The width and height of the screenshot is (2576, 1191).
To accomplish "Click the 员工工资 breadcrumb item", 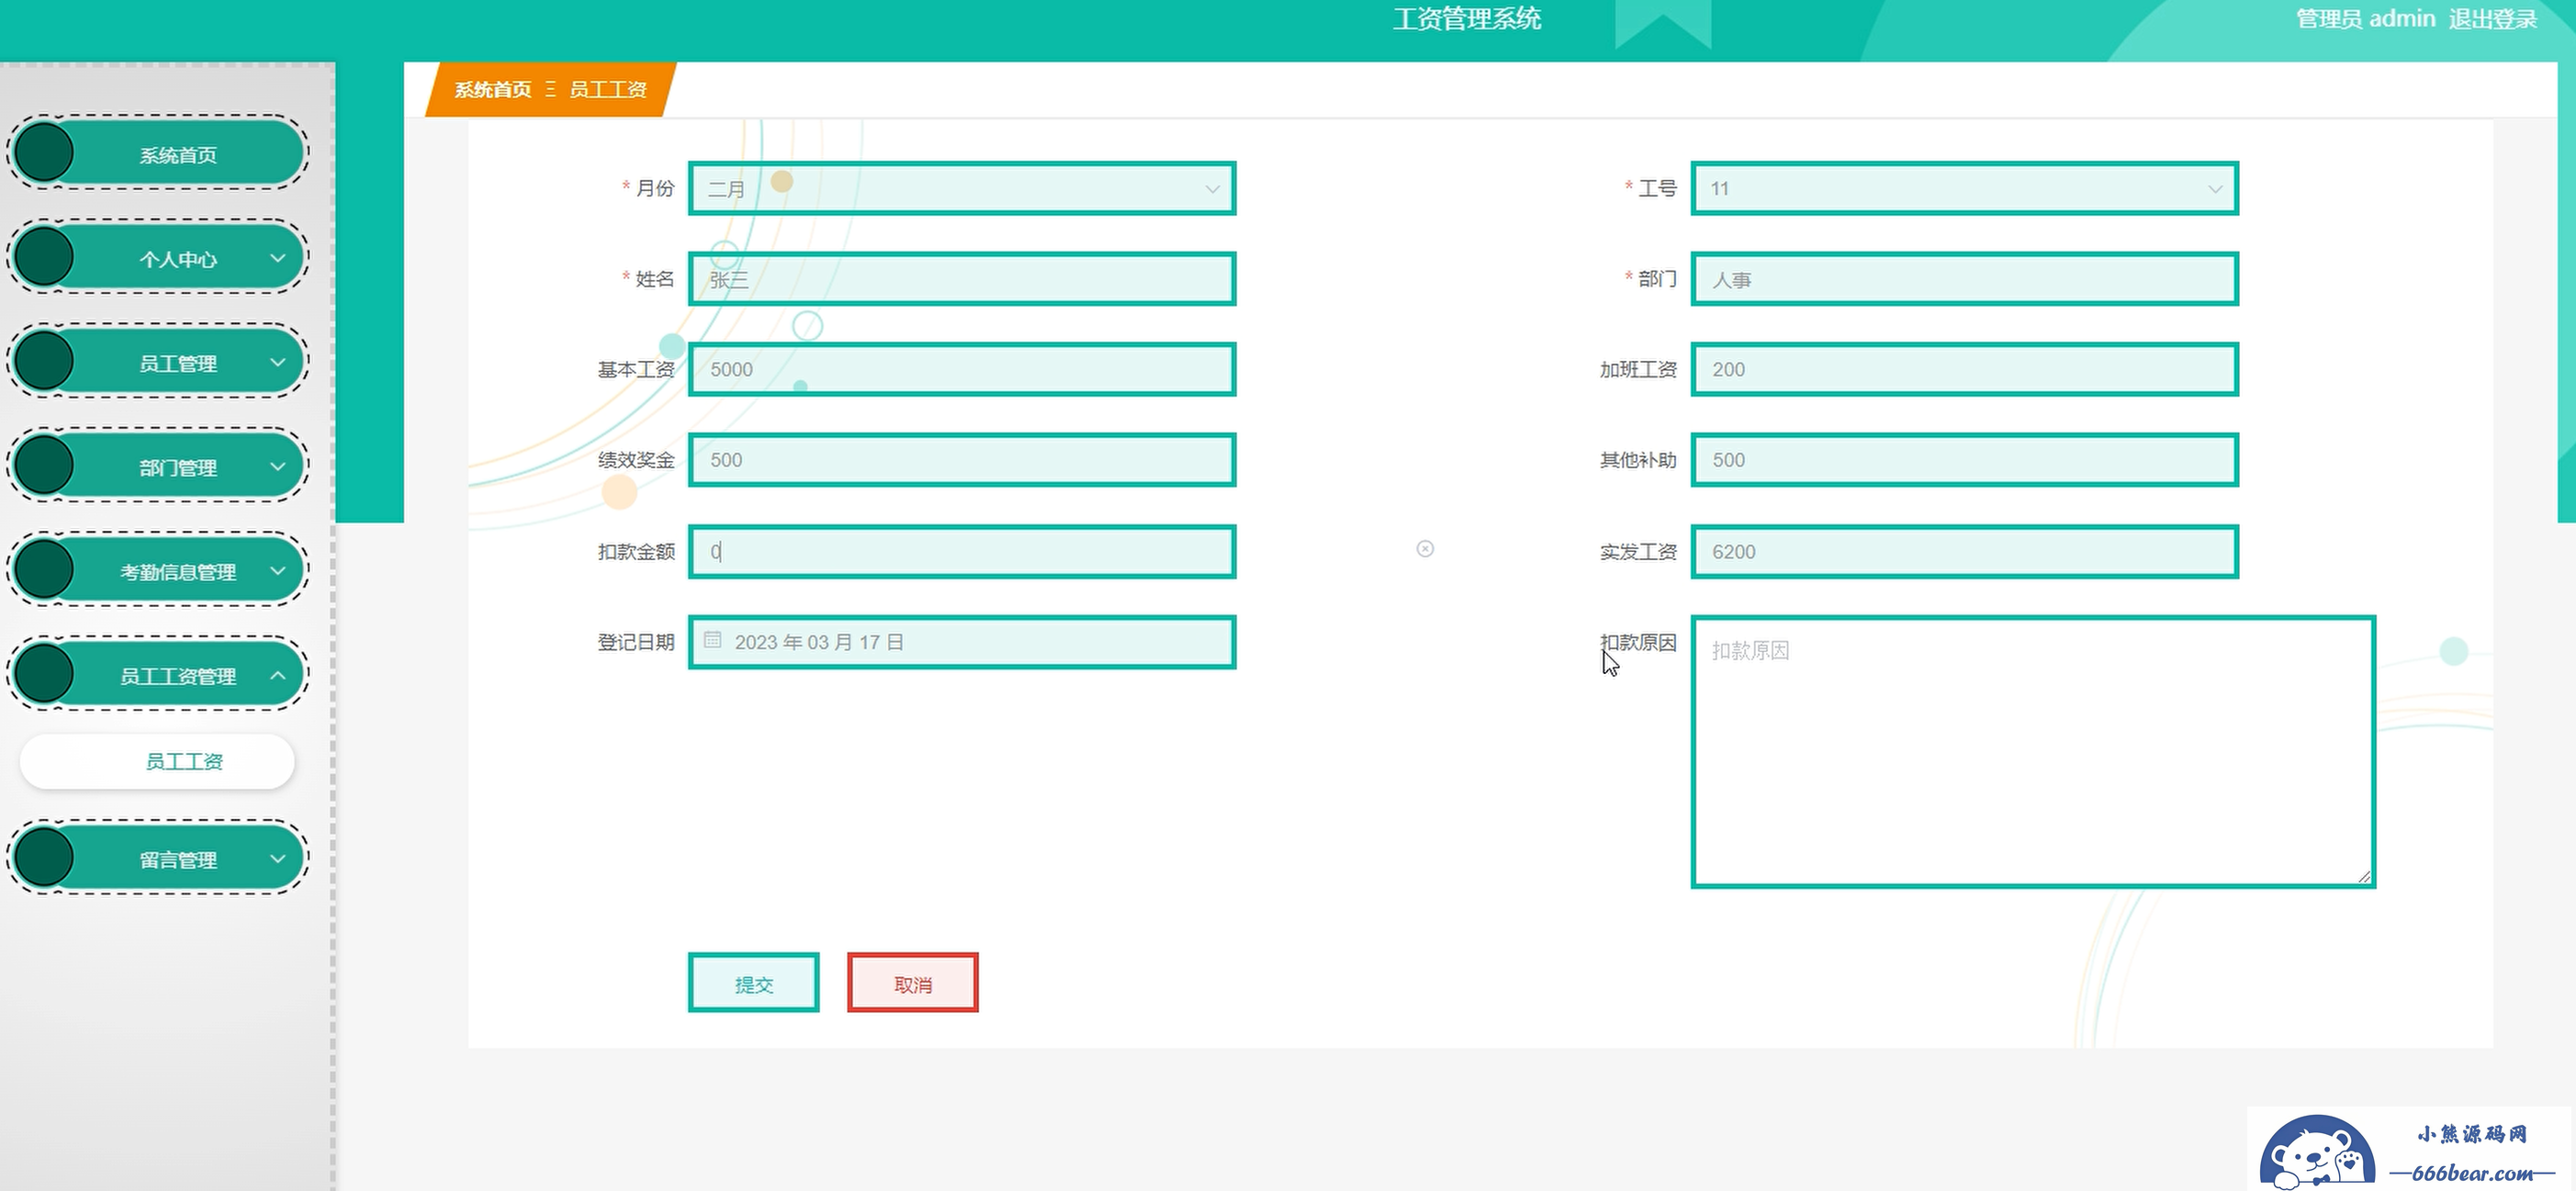I will (608, 90).
